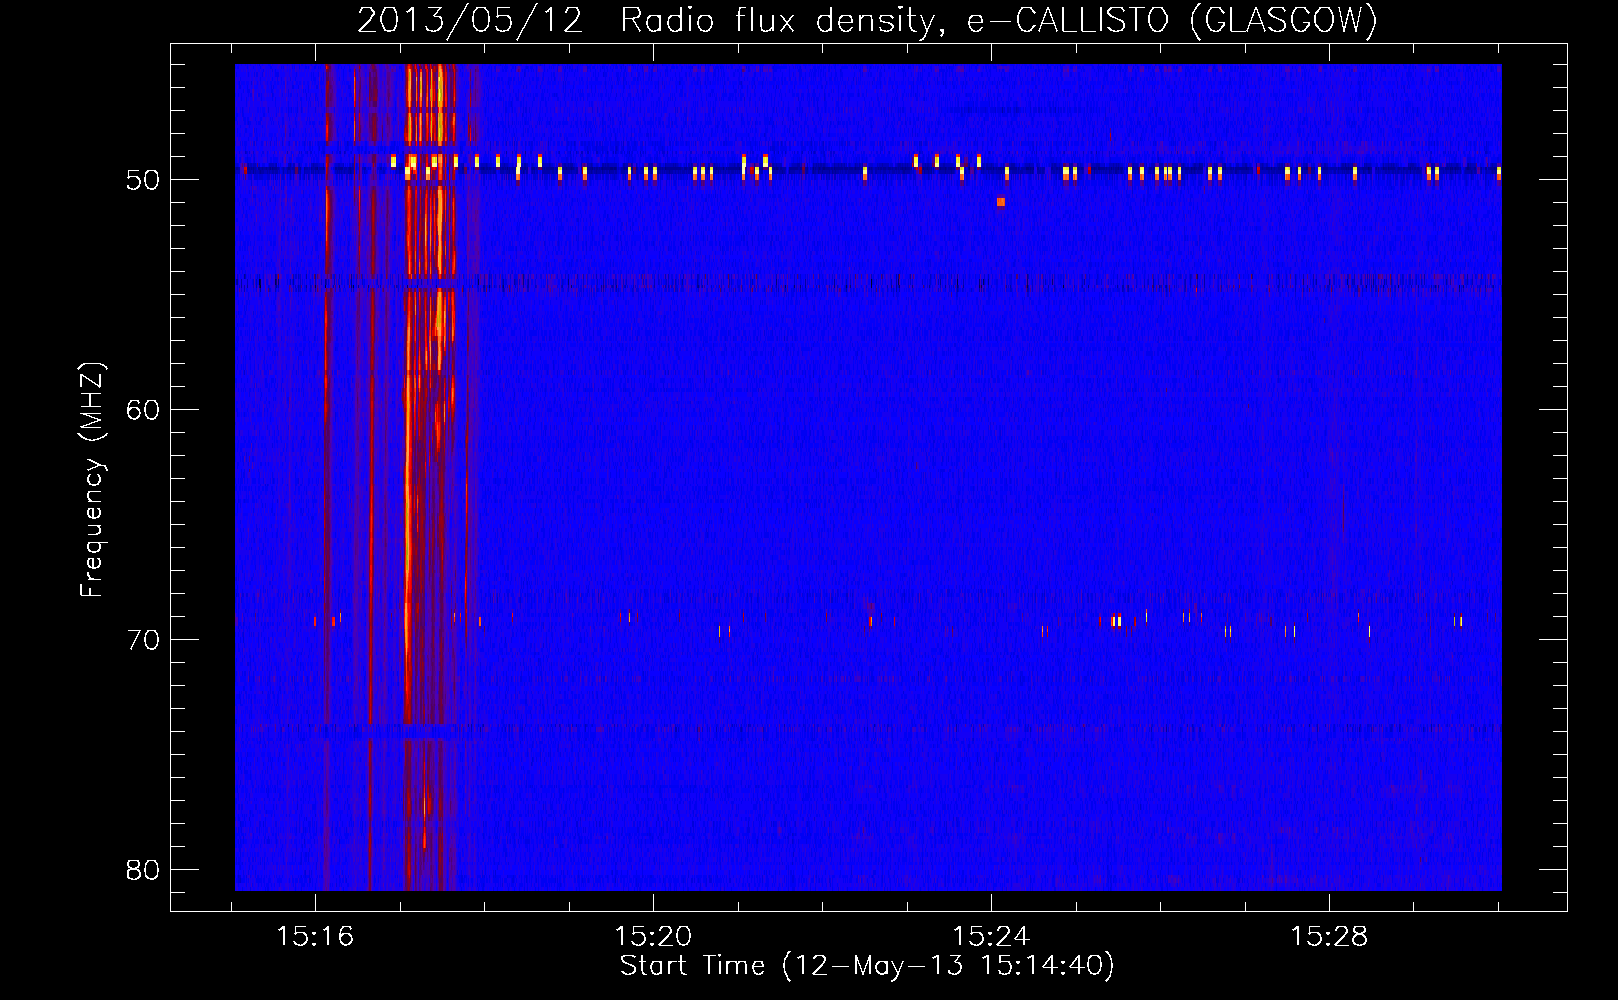Click the 15:20 time tick label
The image size is (1618, 1000).
click(653, 937)
